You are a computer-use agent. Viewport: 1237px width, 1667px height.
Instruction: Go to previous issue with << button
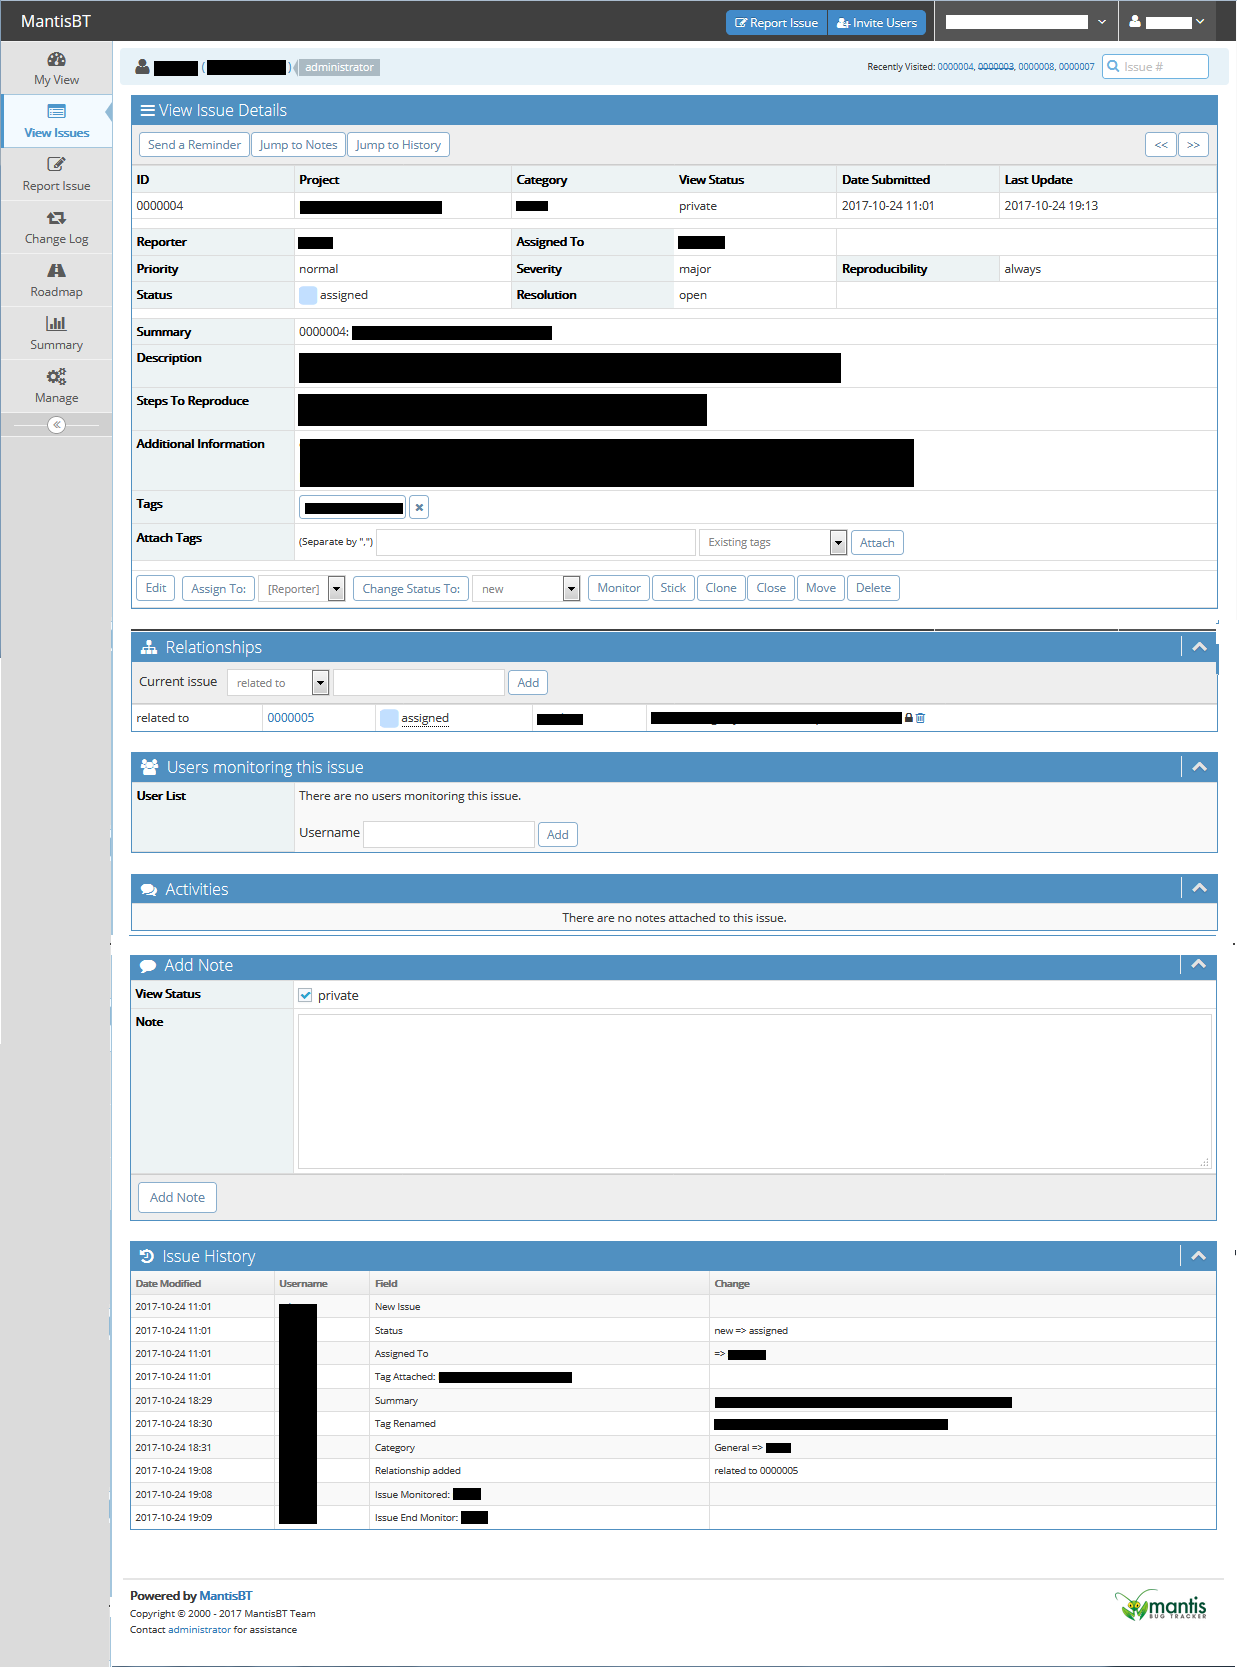point(1161,145)
